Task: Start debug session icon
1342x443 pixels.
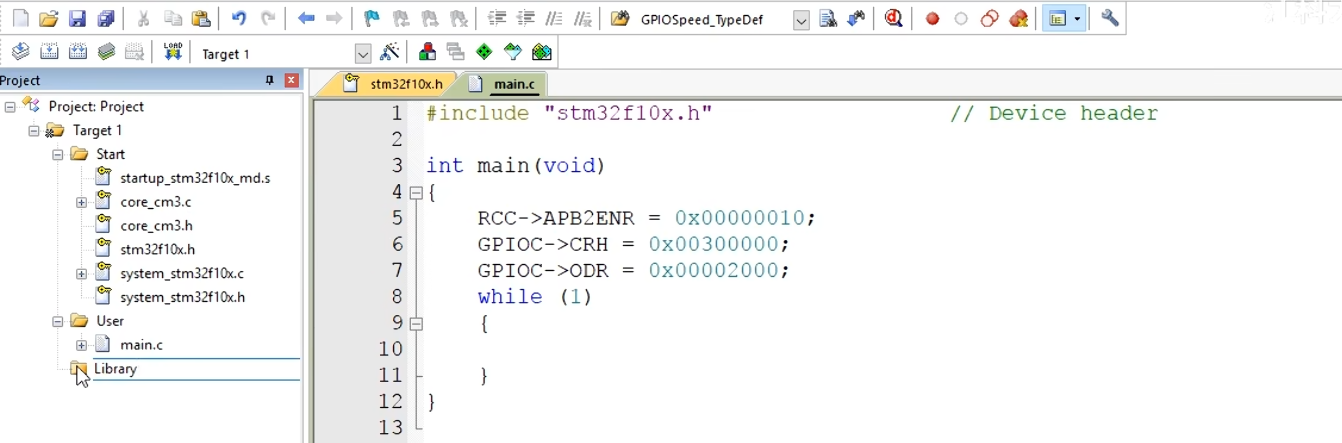Action: tap(894, 18)
